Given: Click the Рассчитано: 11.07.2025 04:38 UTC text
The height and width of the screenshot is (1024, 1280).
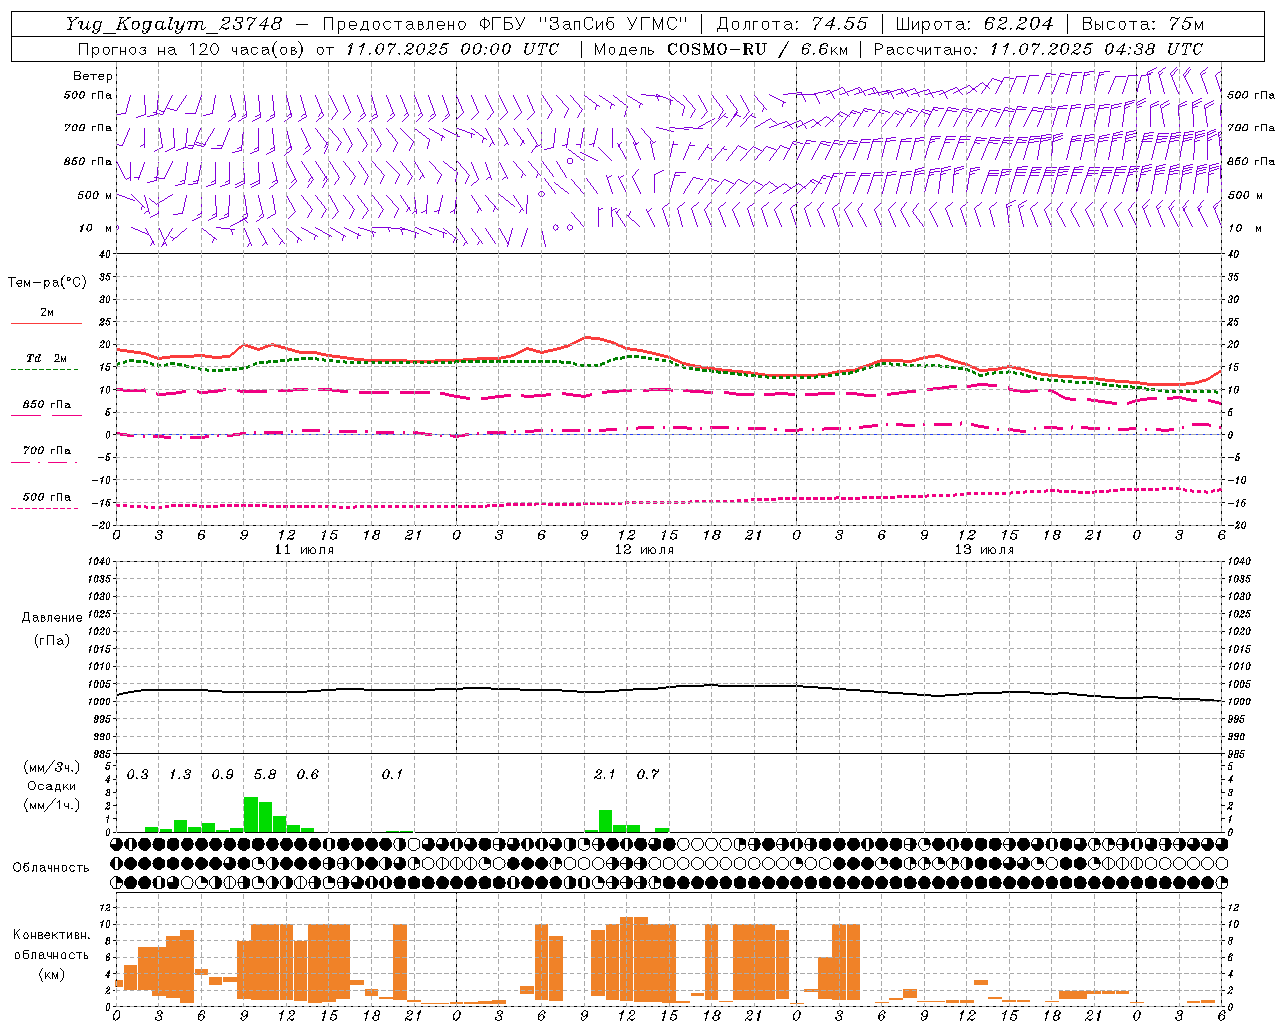Looking at the screenshot, I should [x=1038, y=49].
